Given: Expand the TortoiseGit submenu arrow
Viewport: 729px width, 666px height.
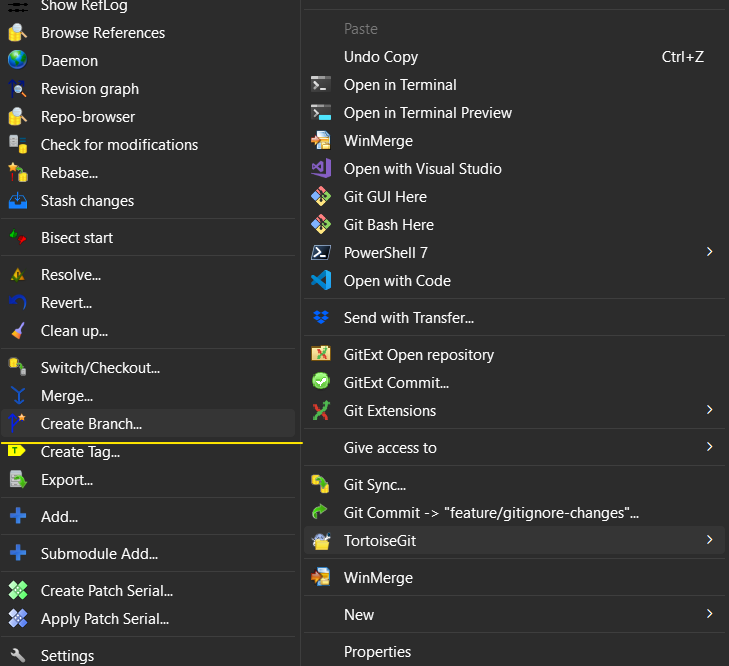Looking at the screenshot, I should click(x=709, y=539).
